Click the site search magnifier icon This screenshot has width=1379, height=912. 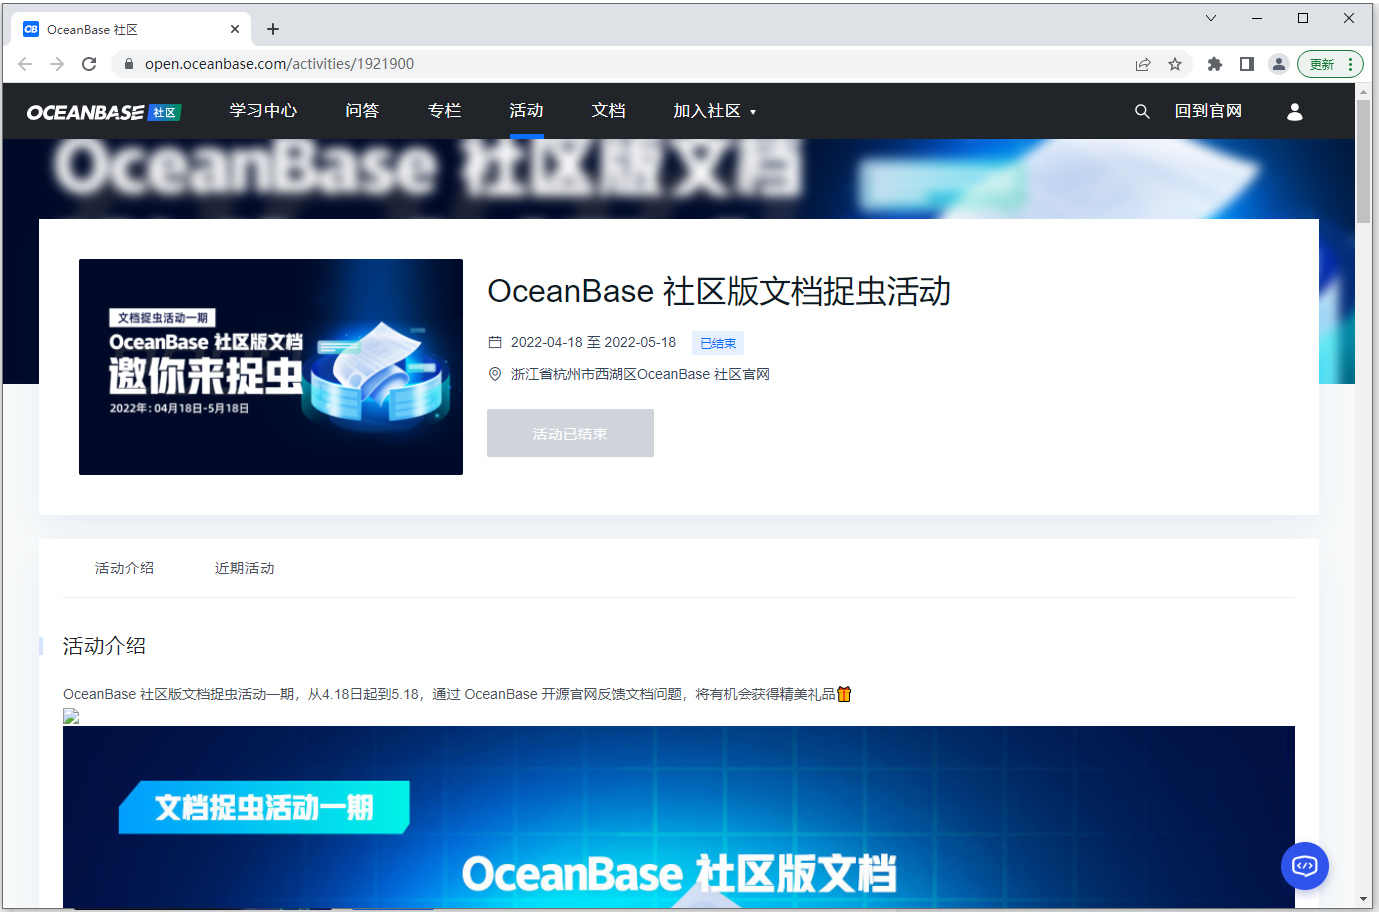tap(1142, 111)
